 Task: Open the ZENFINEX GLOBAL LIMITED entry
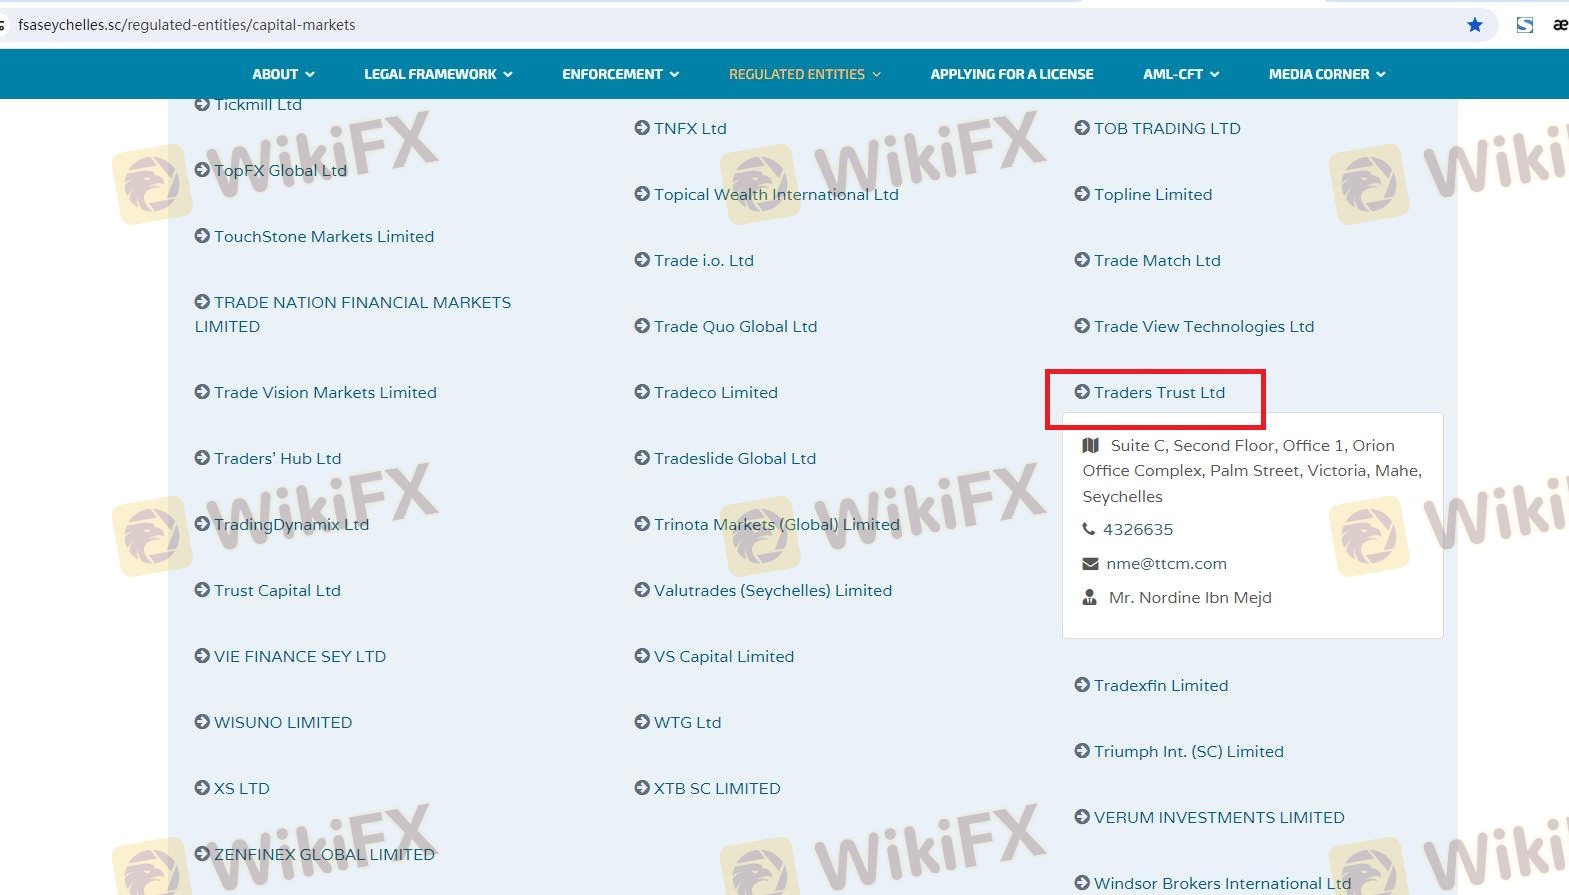click(324, 854)
